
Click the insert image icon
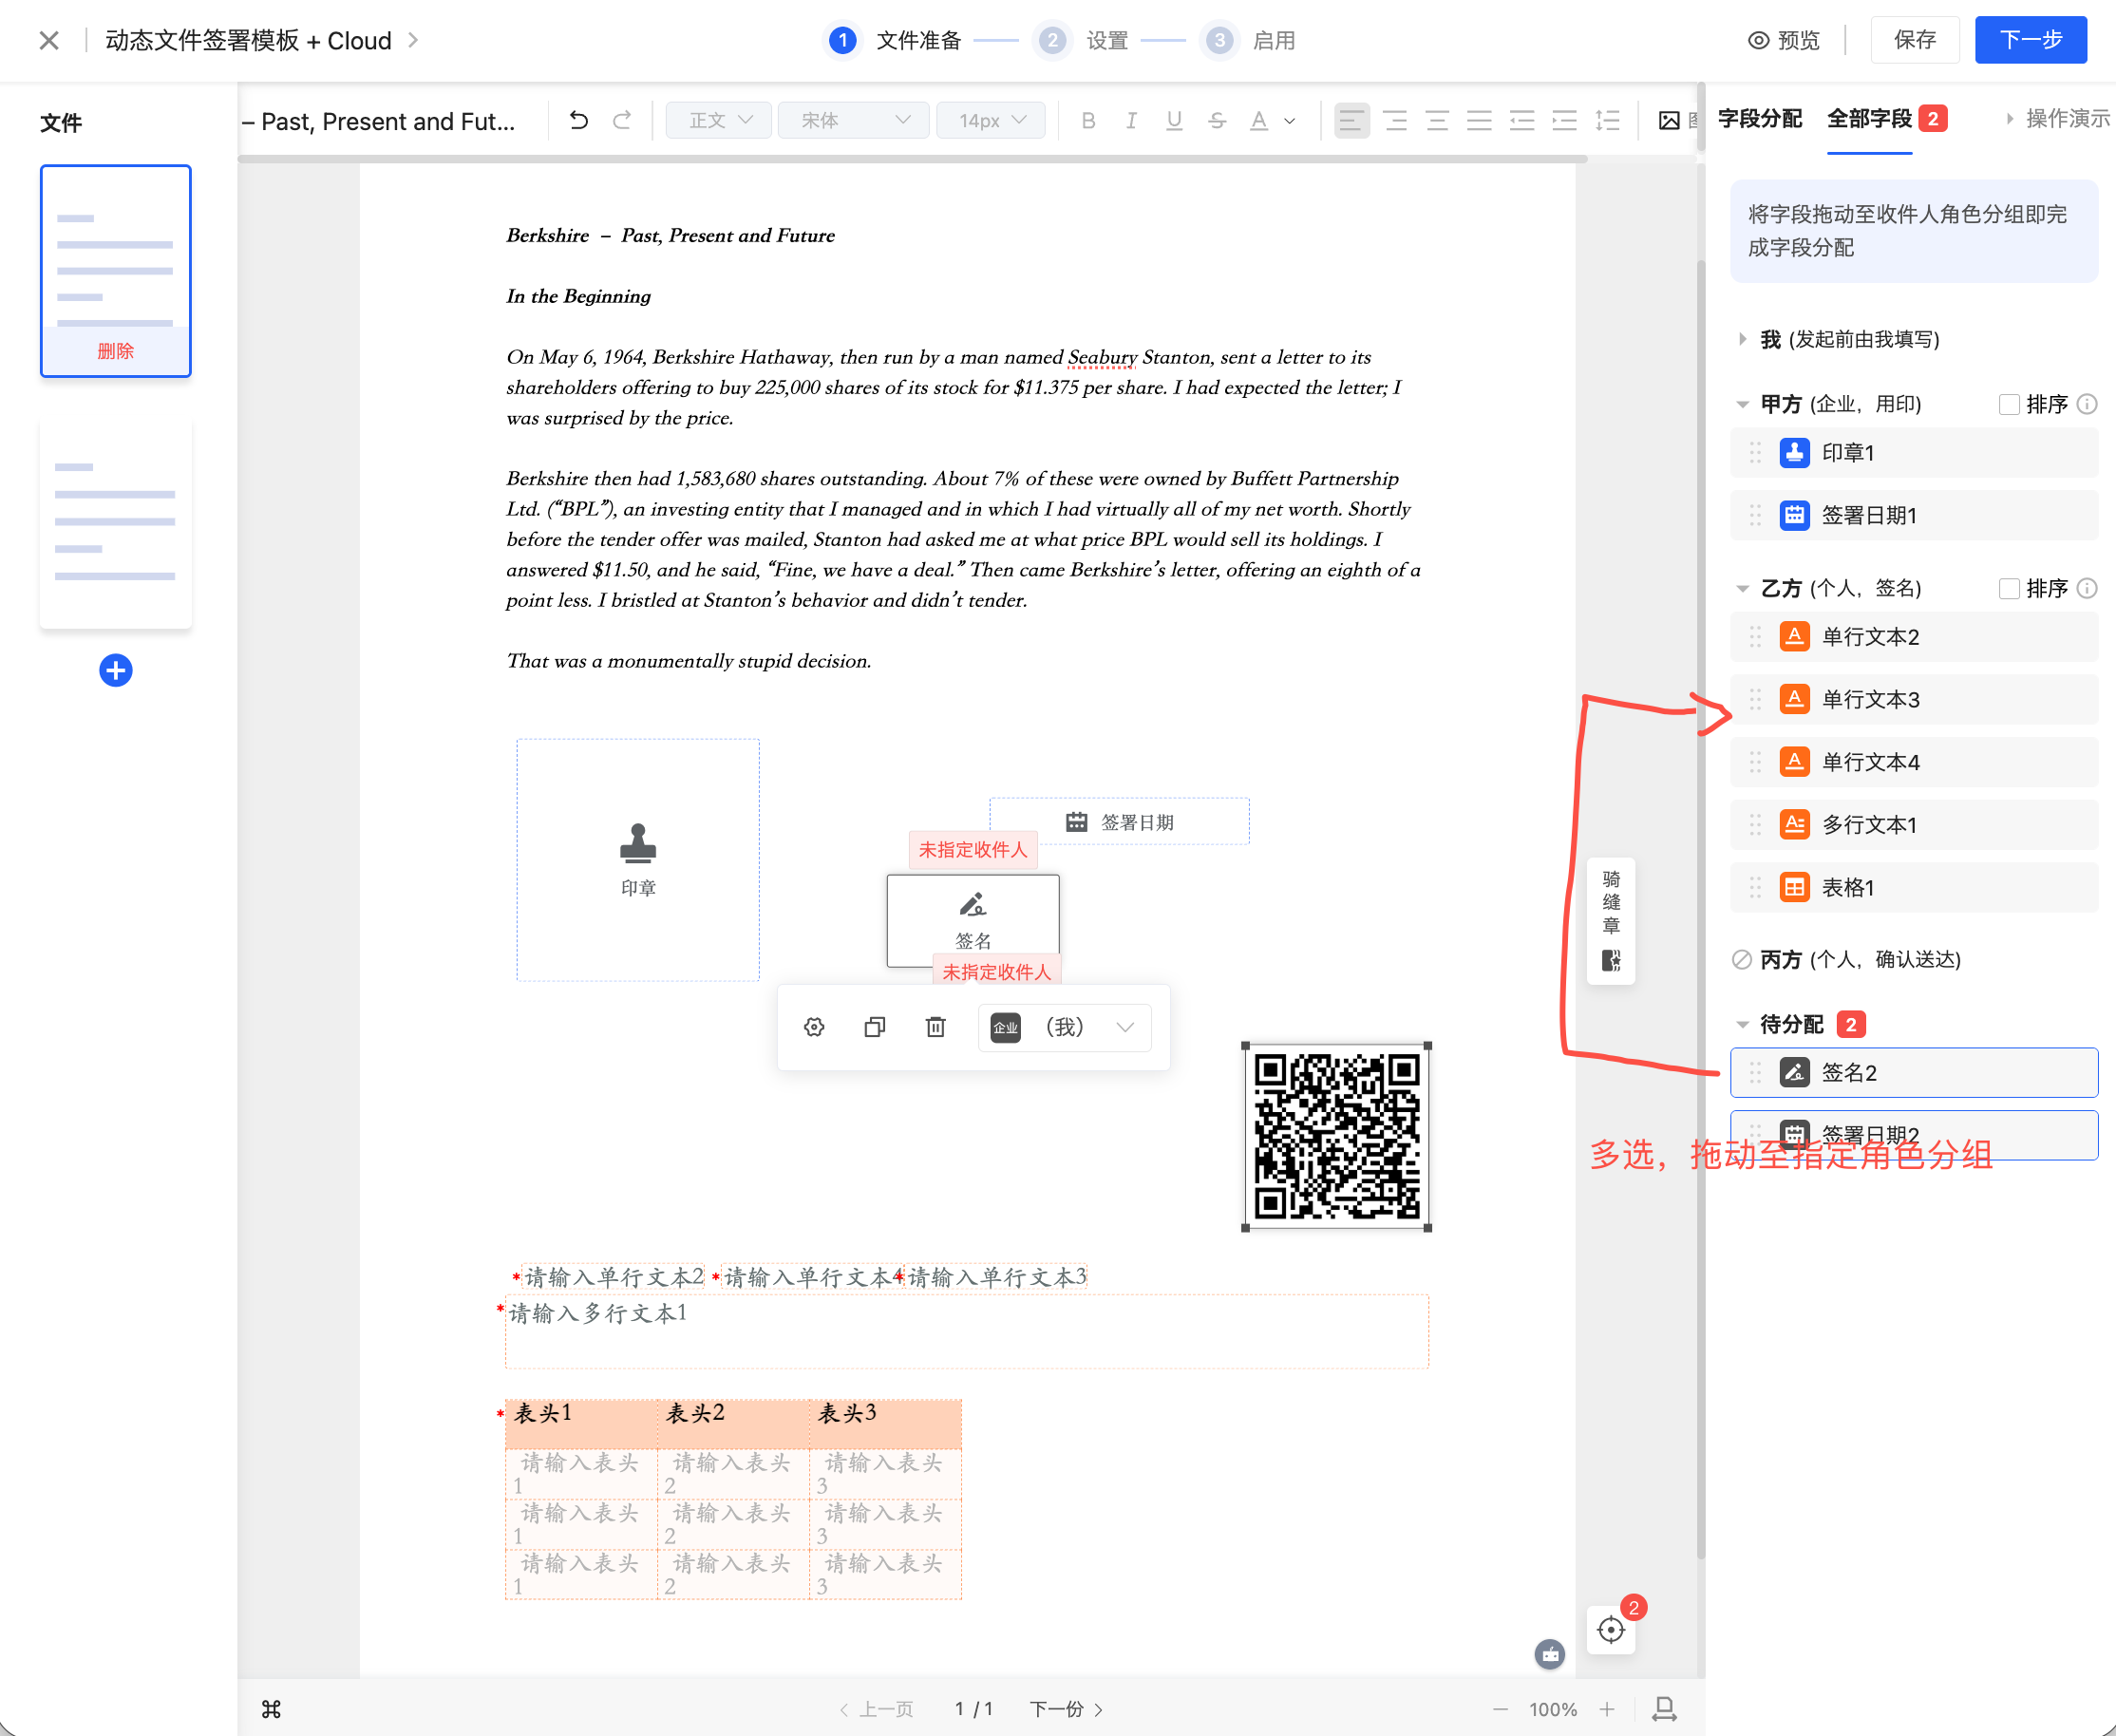click(x=1668, y=121)
